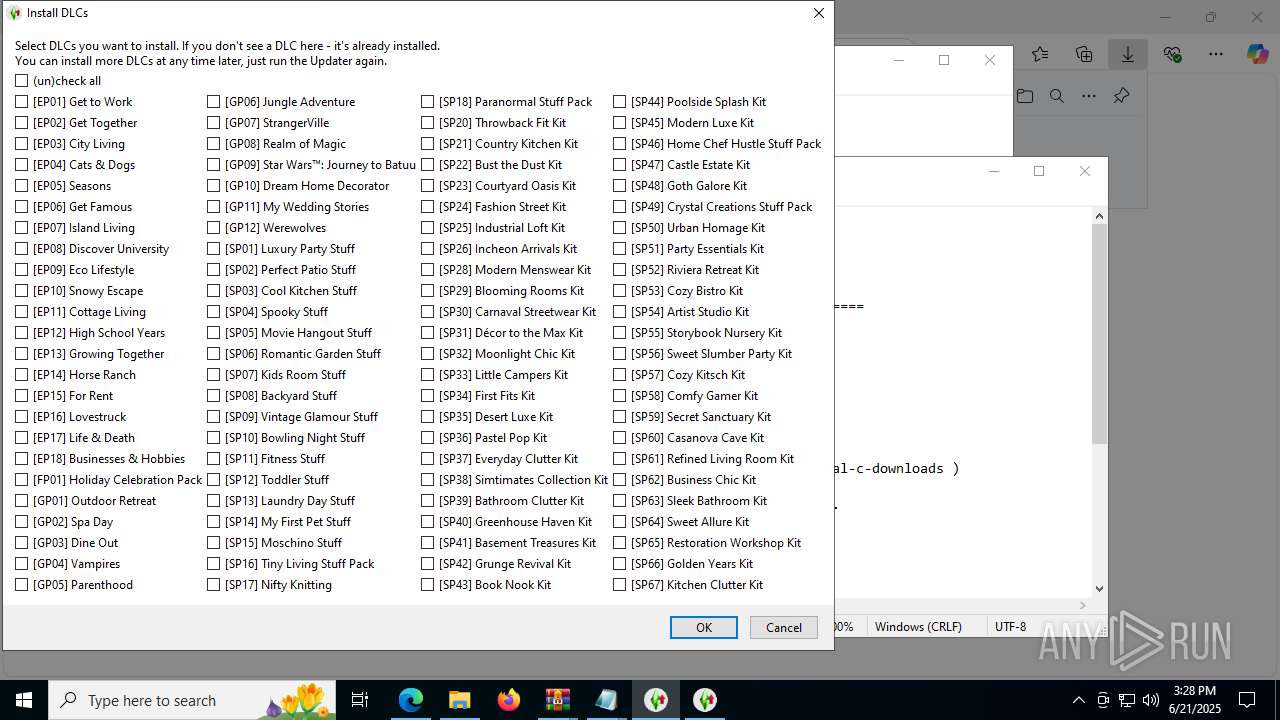
Task: Open the Windows Start menu
Action: [x=24, y=700]
